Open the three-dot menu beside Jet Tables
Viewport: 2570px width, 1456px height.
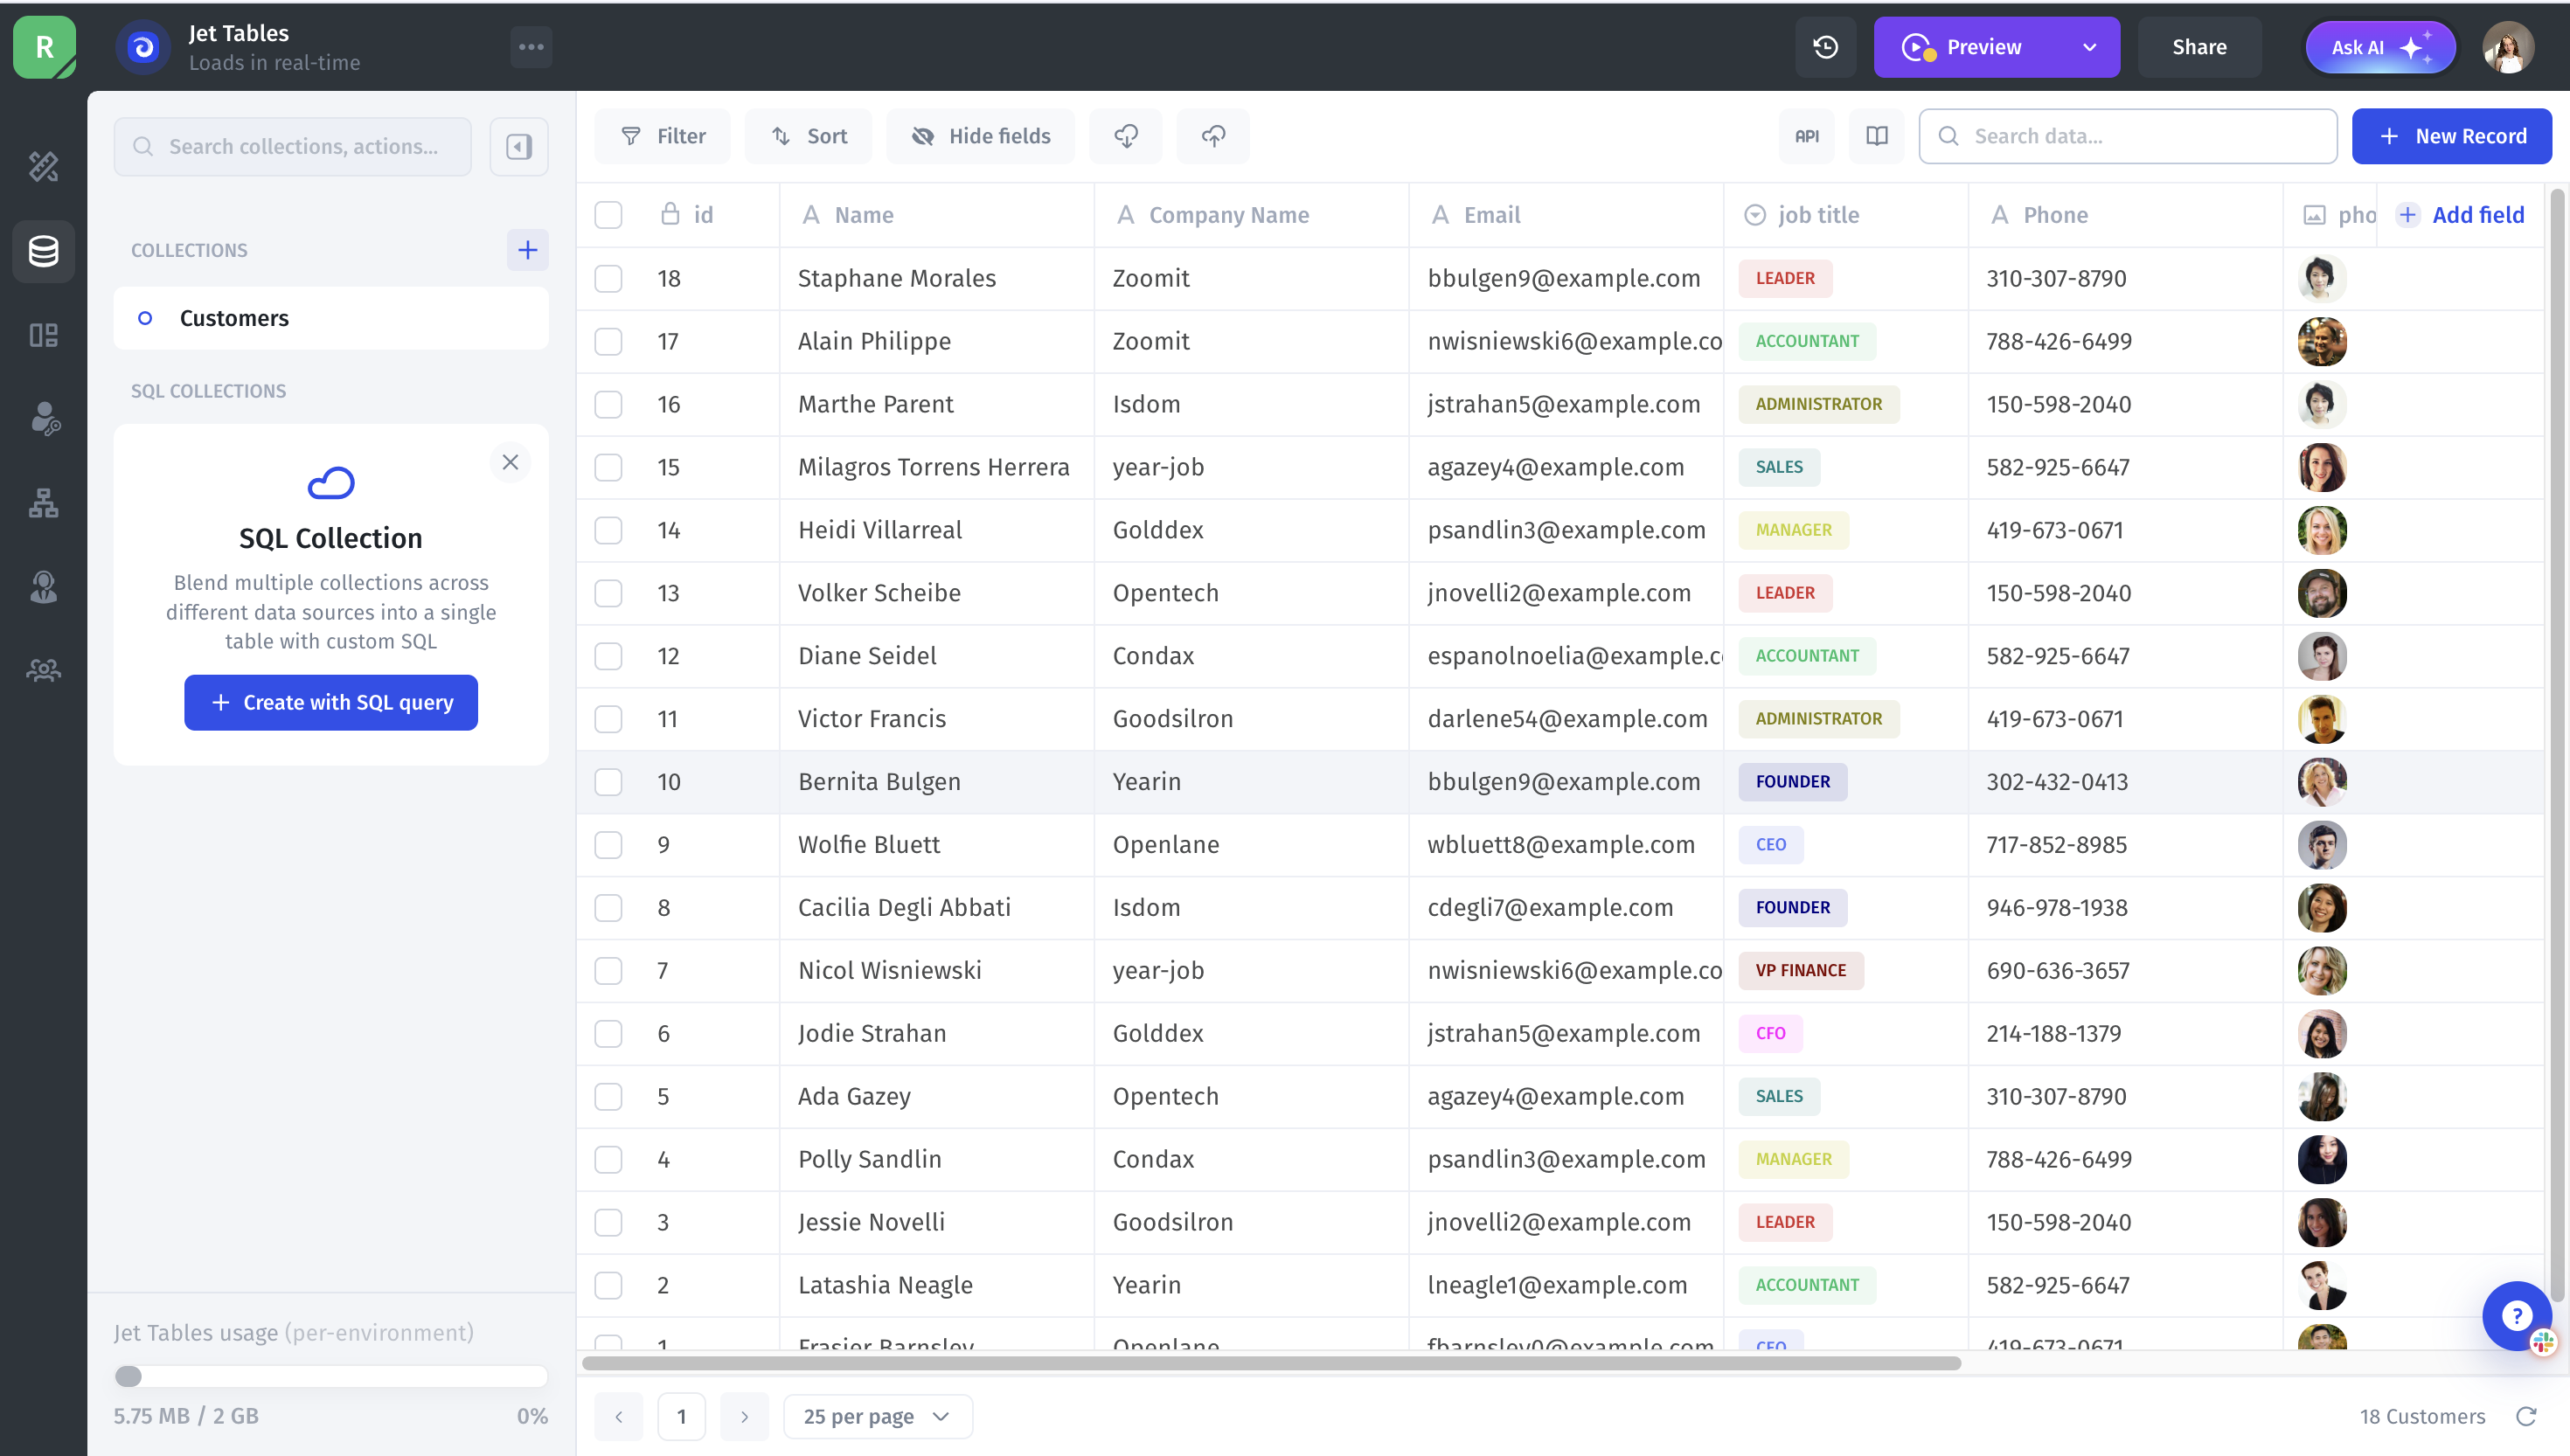pyautogui.click(x=531, y=47)
